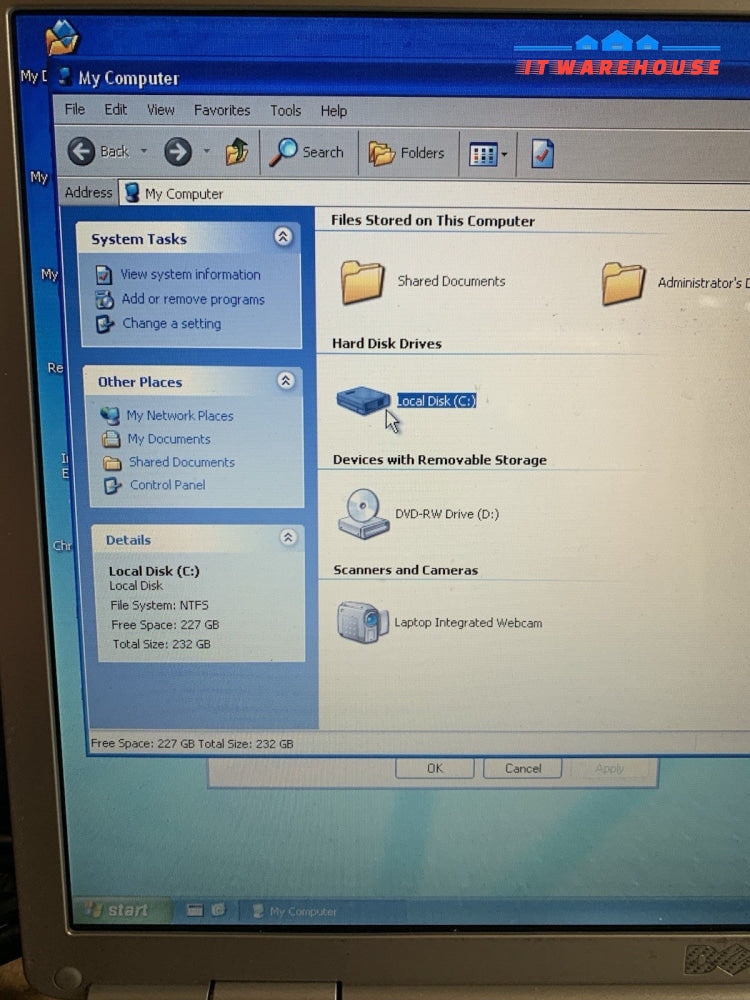Click the toolbar icon with red checkmark

(542, 154)
